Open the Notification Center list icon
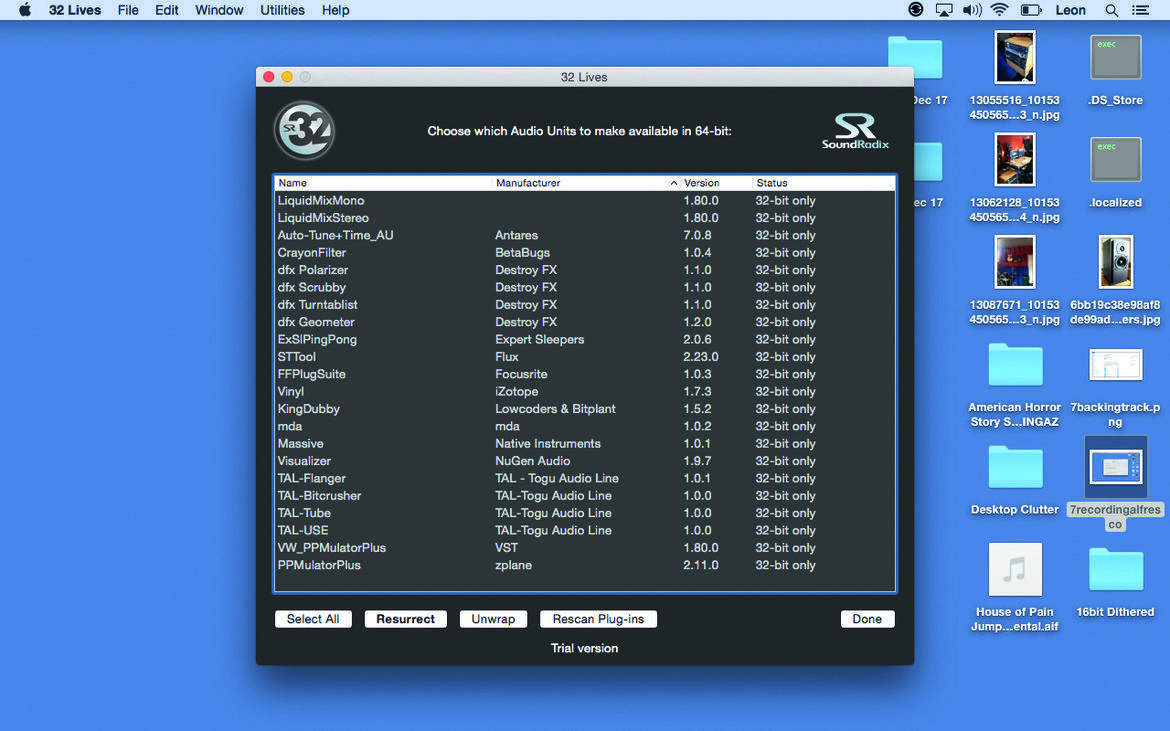Image resolution: width=1170 pixels, height=731 pixels. point(1140,10)
